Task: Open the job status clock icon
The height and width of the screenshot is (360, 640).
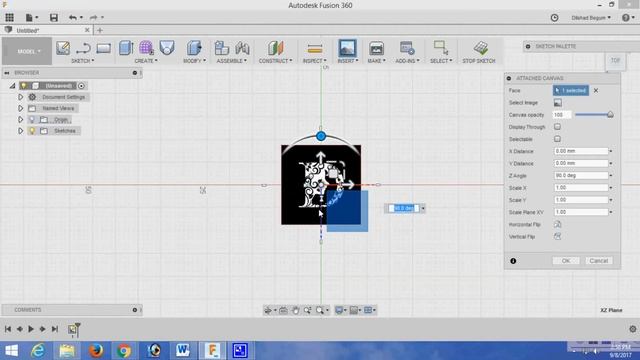Action: click(554, 18)
